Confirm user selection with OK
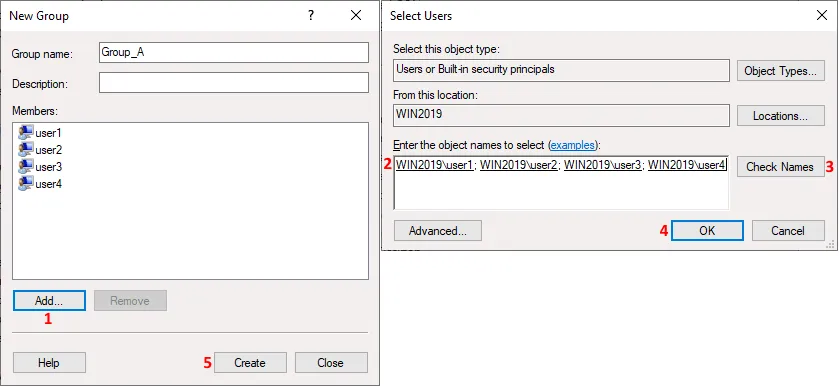The width and height of the screenshot is (839, 387). click(707, 231)
